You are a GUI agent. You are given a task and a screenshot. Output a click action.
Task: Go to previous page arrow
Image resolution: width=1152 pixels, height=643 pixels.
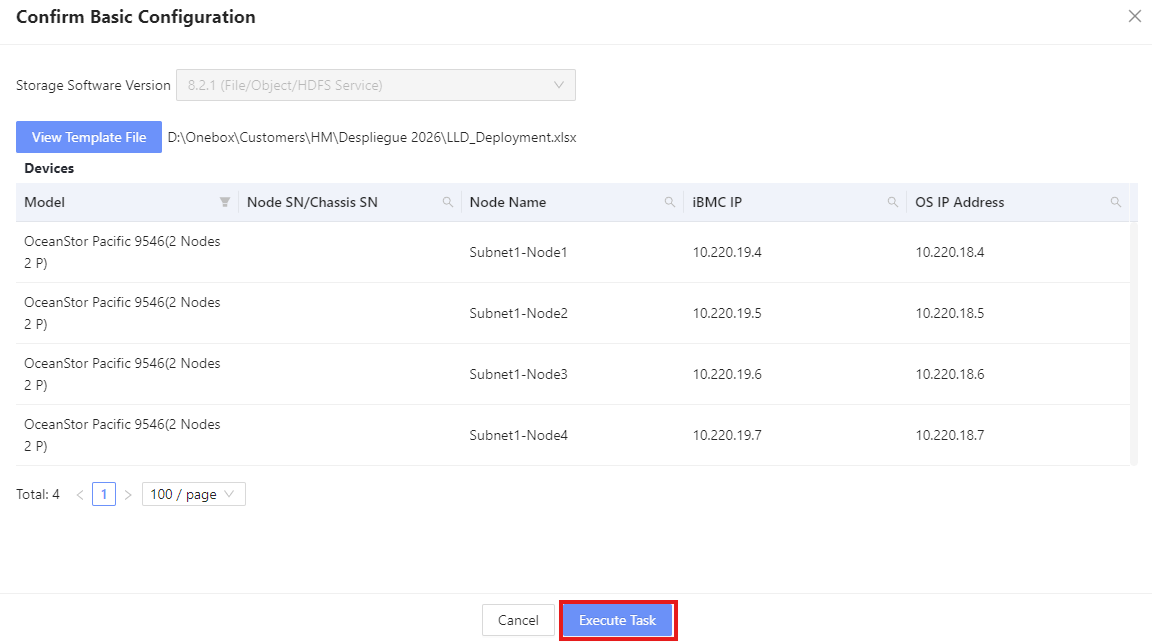click(80, 495)
